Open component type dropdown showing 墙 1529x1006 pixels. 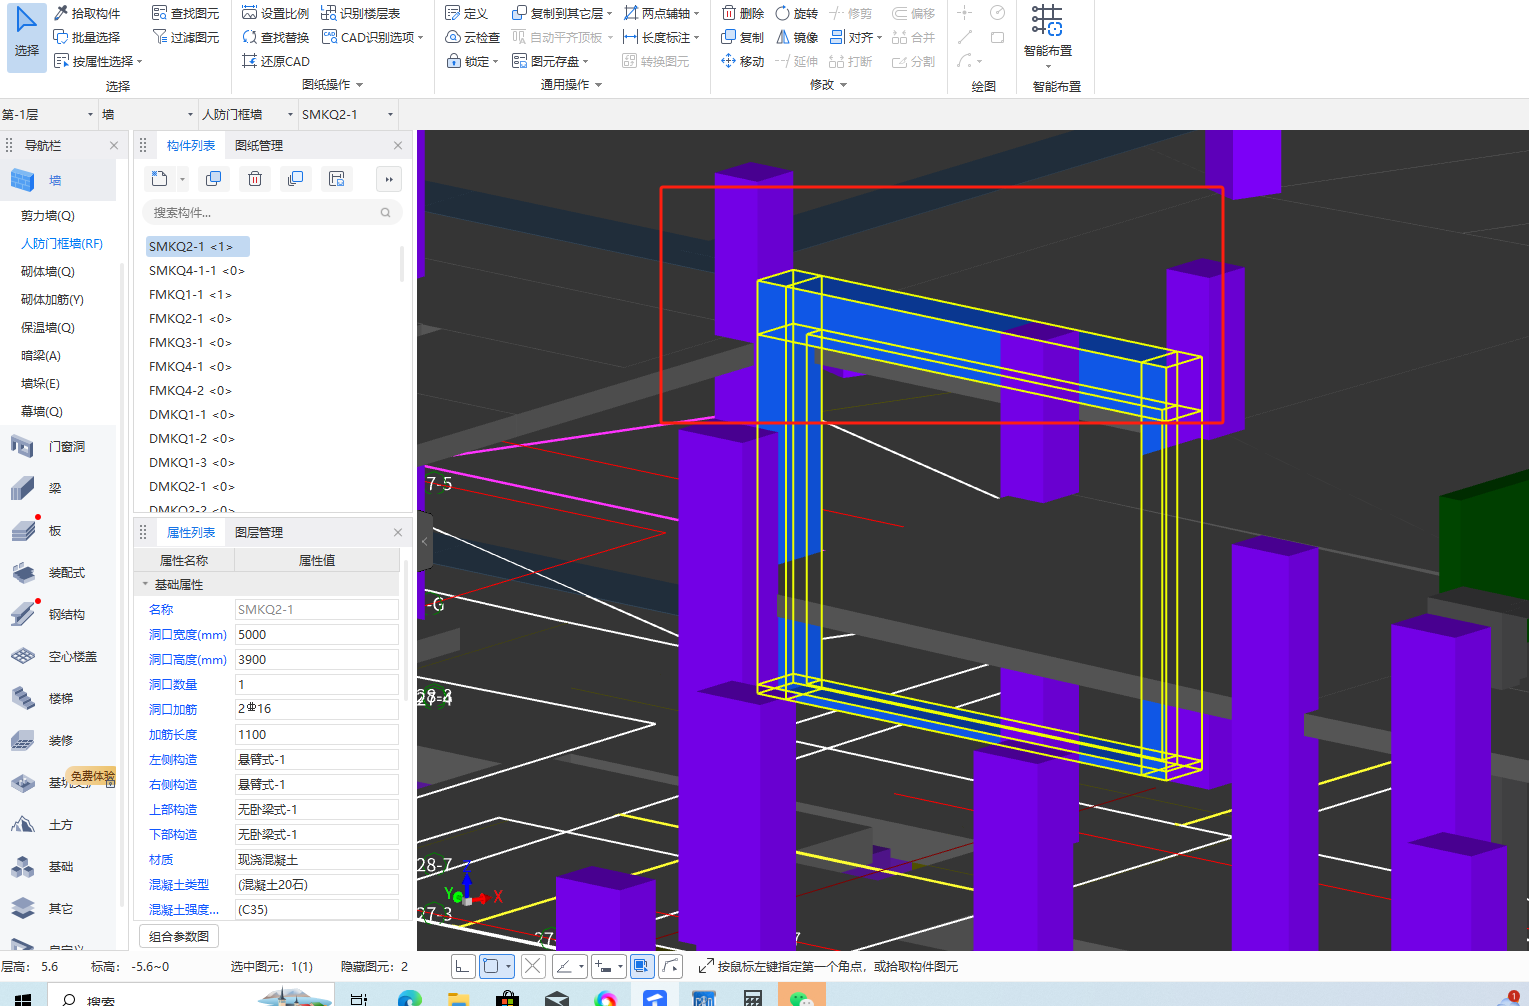(x=148, y=114)
